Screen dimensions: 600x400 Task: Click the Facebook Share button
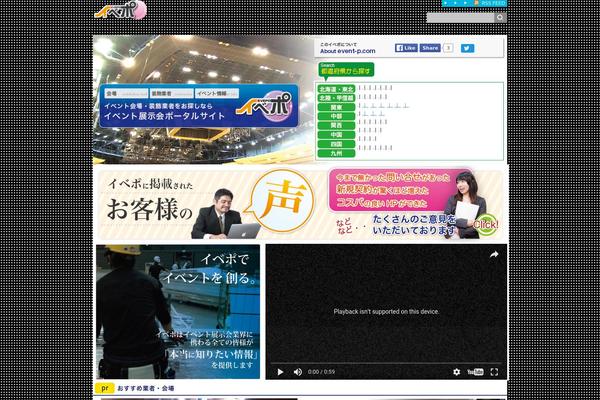(x=430, y=48)
